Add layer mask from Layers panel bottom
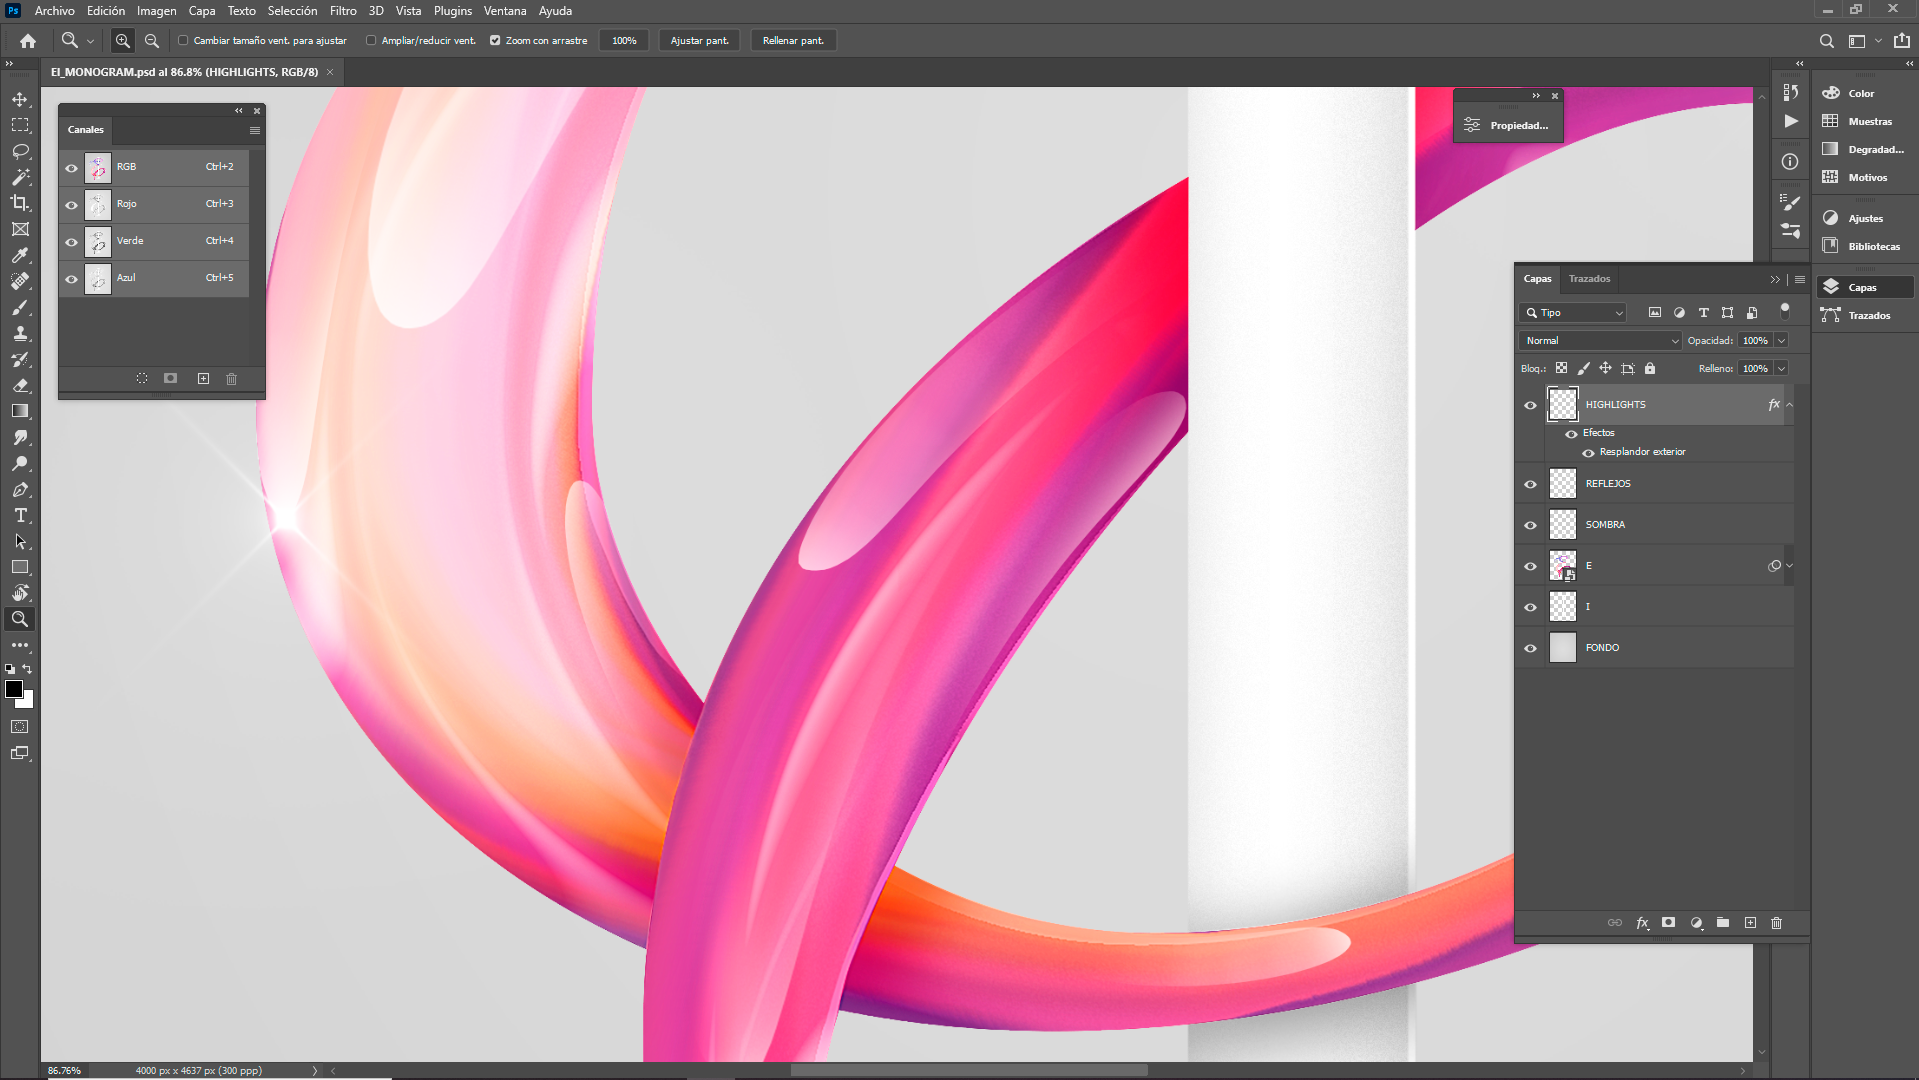 point(1668,923)
